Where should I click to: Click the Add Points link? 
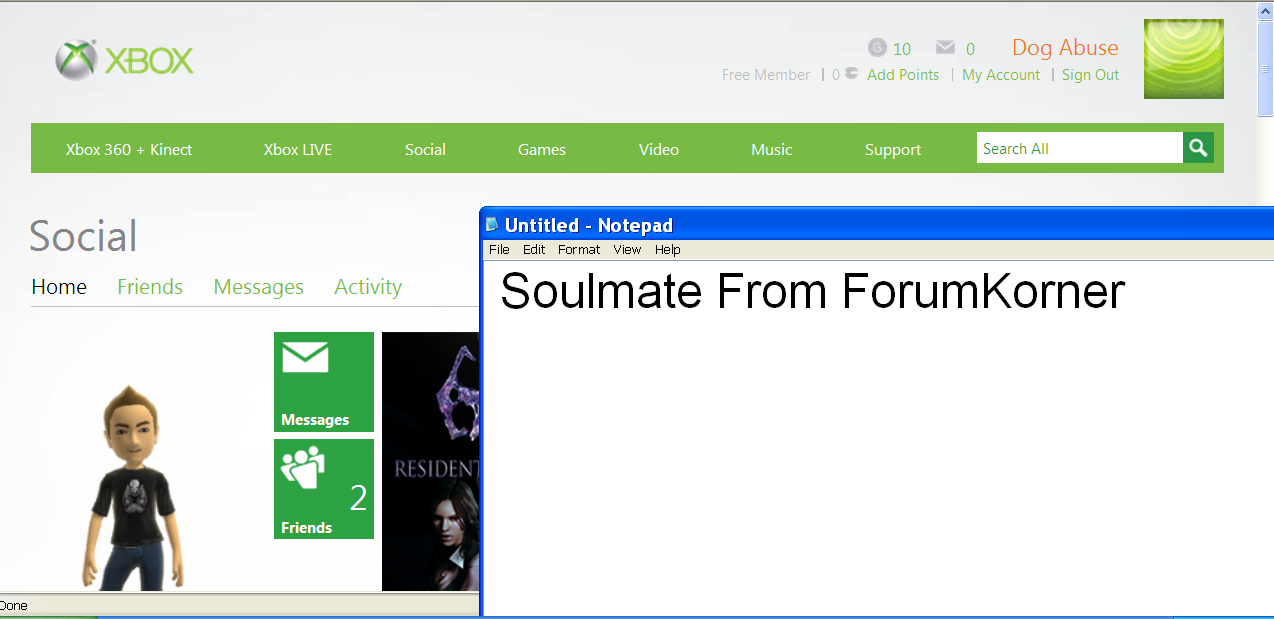[903, 74]
